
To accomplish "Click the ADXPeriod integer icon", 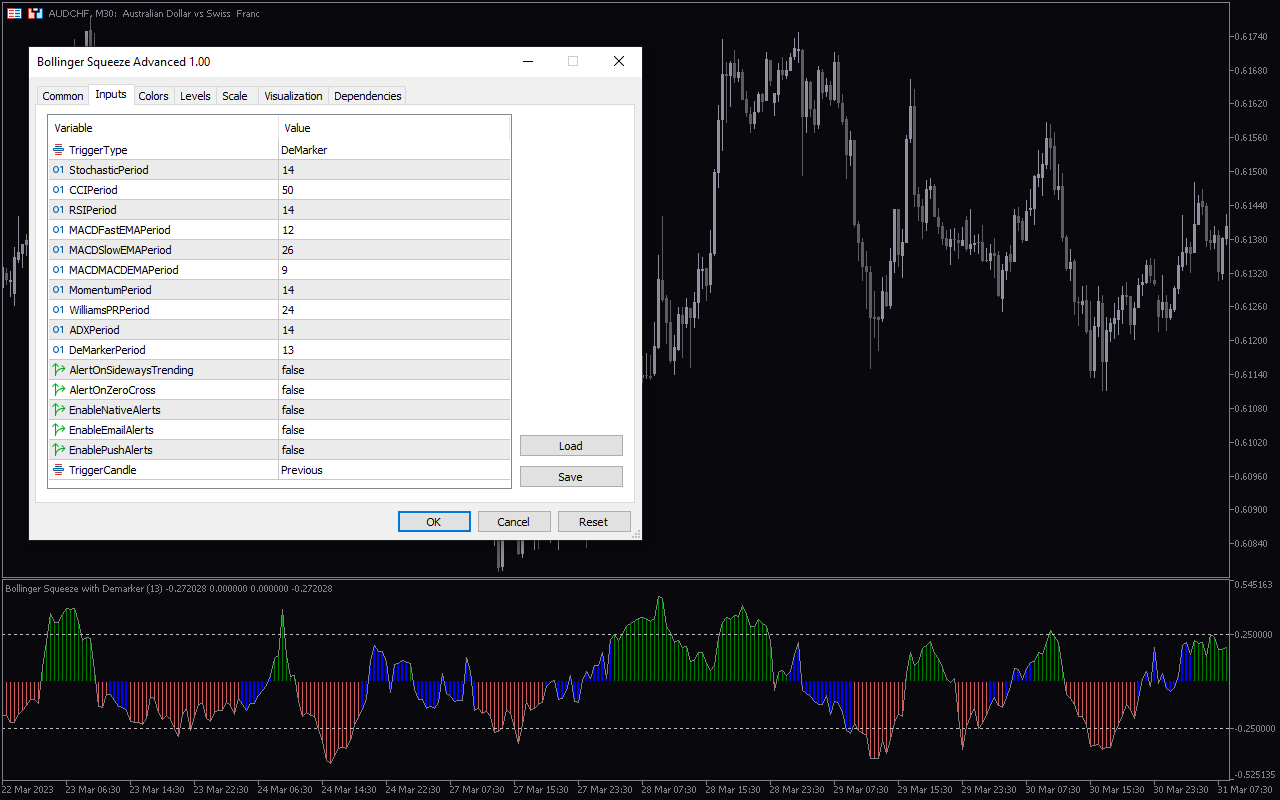I will (58, 330).
